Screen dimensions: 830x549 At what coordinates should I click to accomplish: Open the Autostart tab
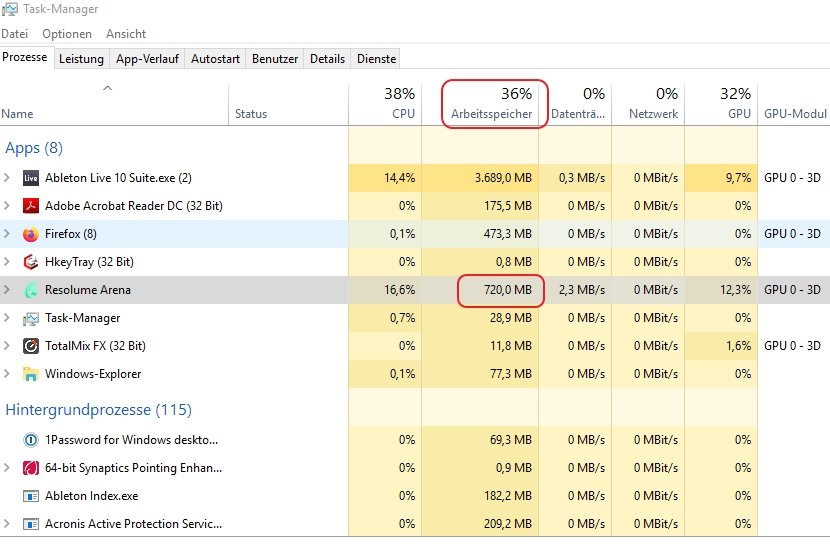tap(215, 59)
